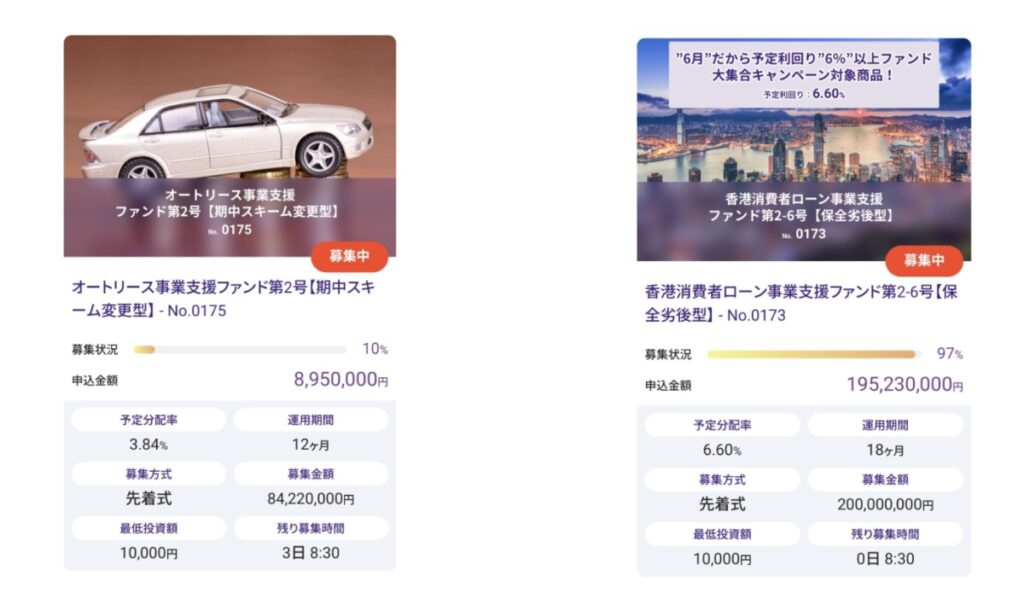
Task: Open the Hong Kong skyline fund thumbnail
Action: 803,148
